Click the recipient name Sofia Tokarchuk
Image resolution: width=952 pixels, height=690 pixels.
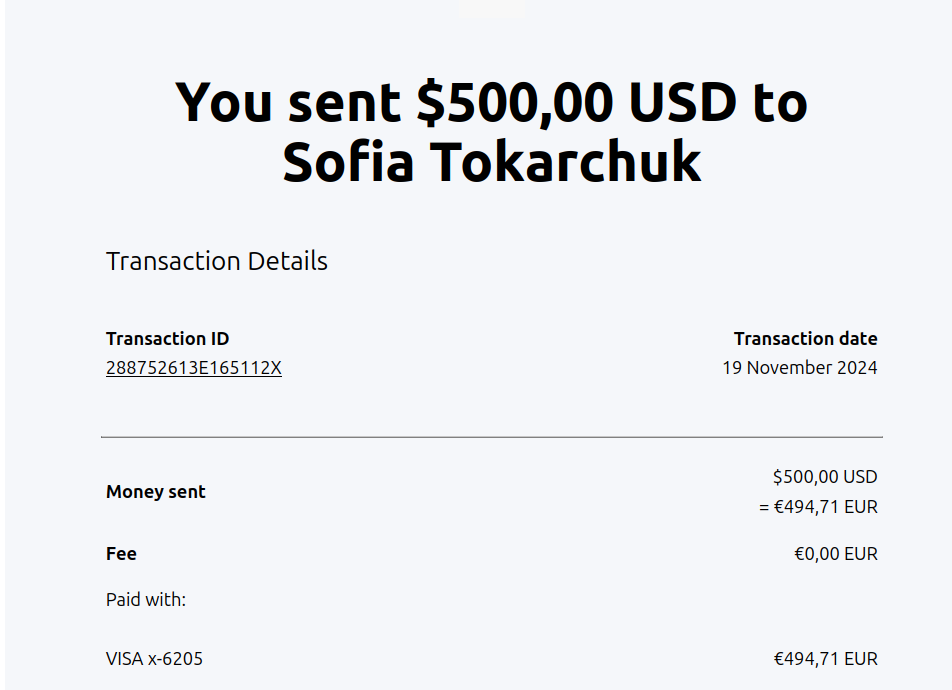pyautogui.click(x=491, y=162)
